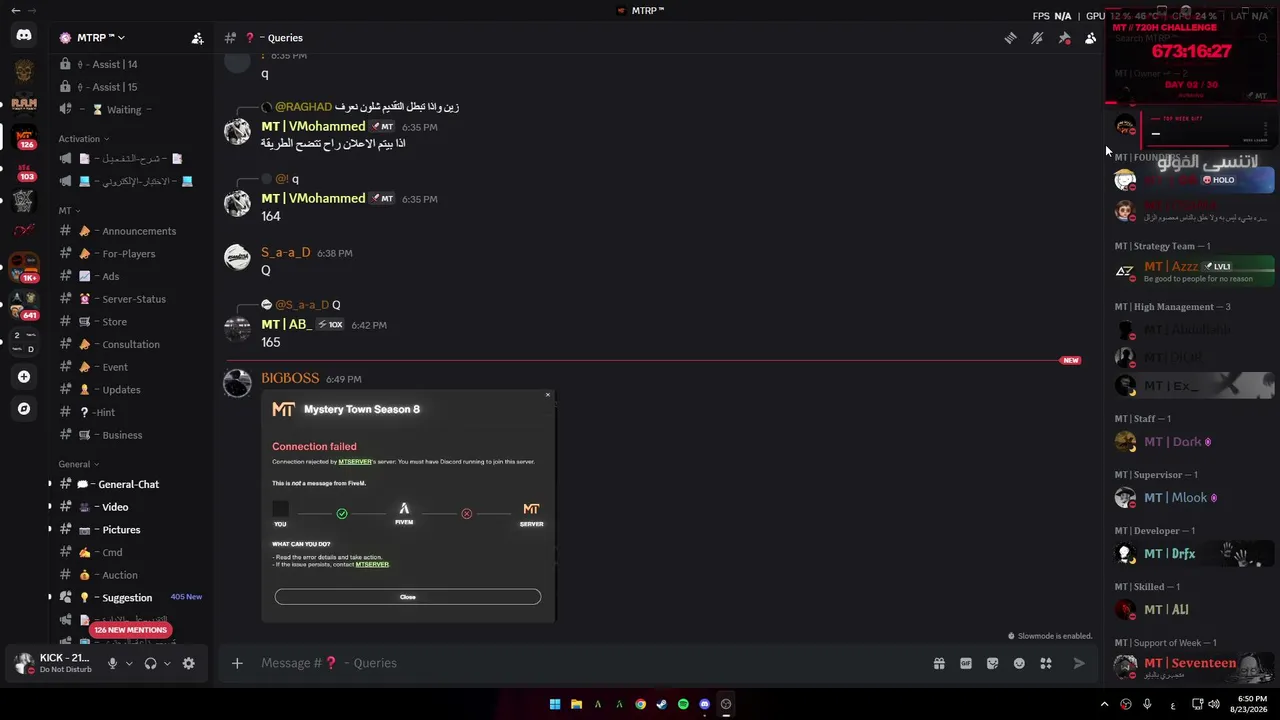View MT | Mlook member profile

[1192, 497]
